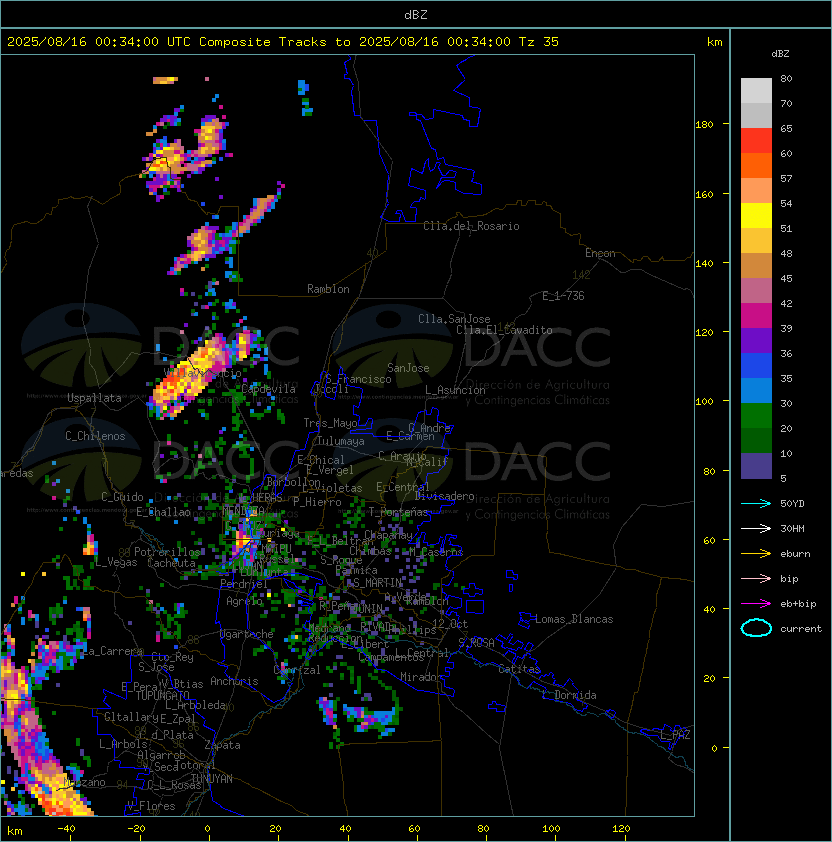Pick the slate-blue bottom dBZ swatch
Screen dimensions: 832x842
click(756, 466)
